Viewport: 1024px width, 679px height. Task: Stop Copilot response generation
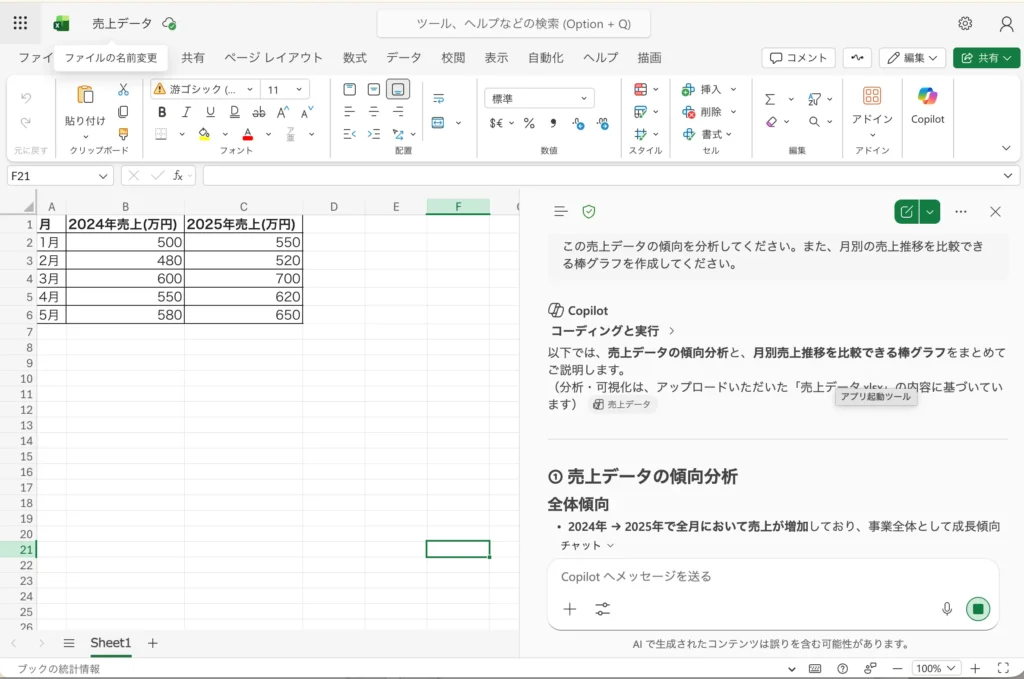coord(978,609)
